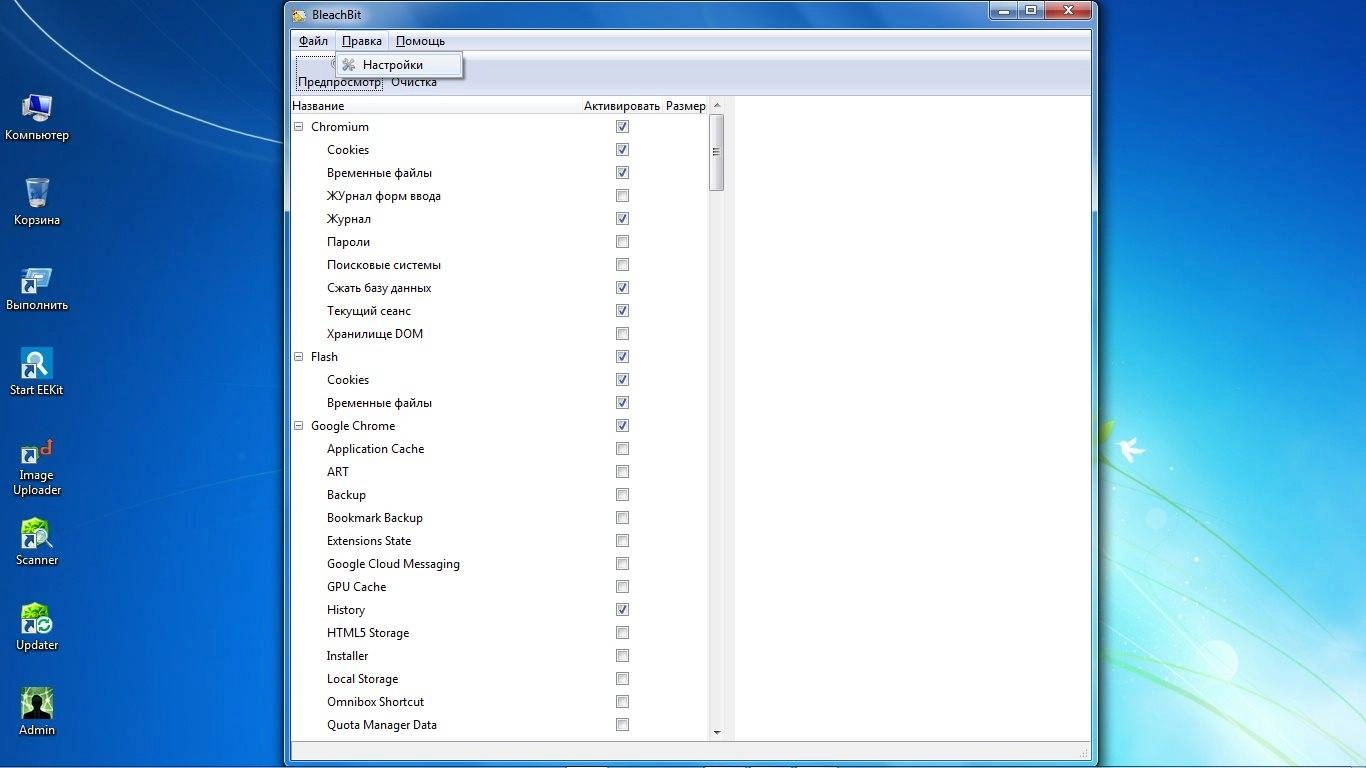Select the Admin desktop icon
The height and width of the screenshot is (768, 1366).
coord(37,712)
